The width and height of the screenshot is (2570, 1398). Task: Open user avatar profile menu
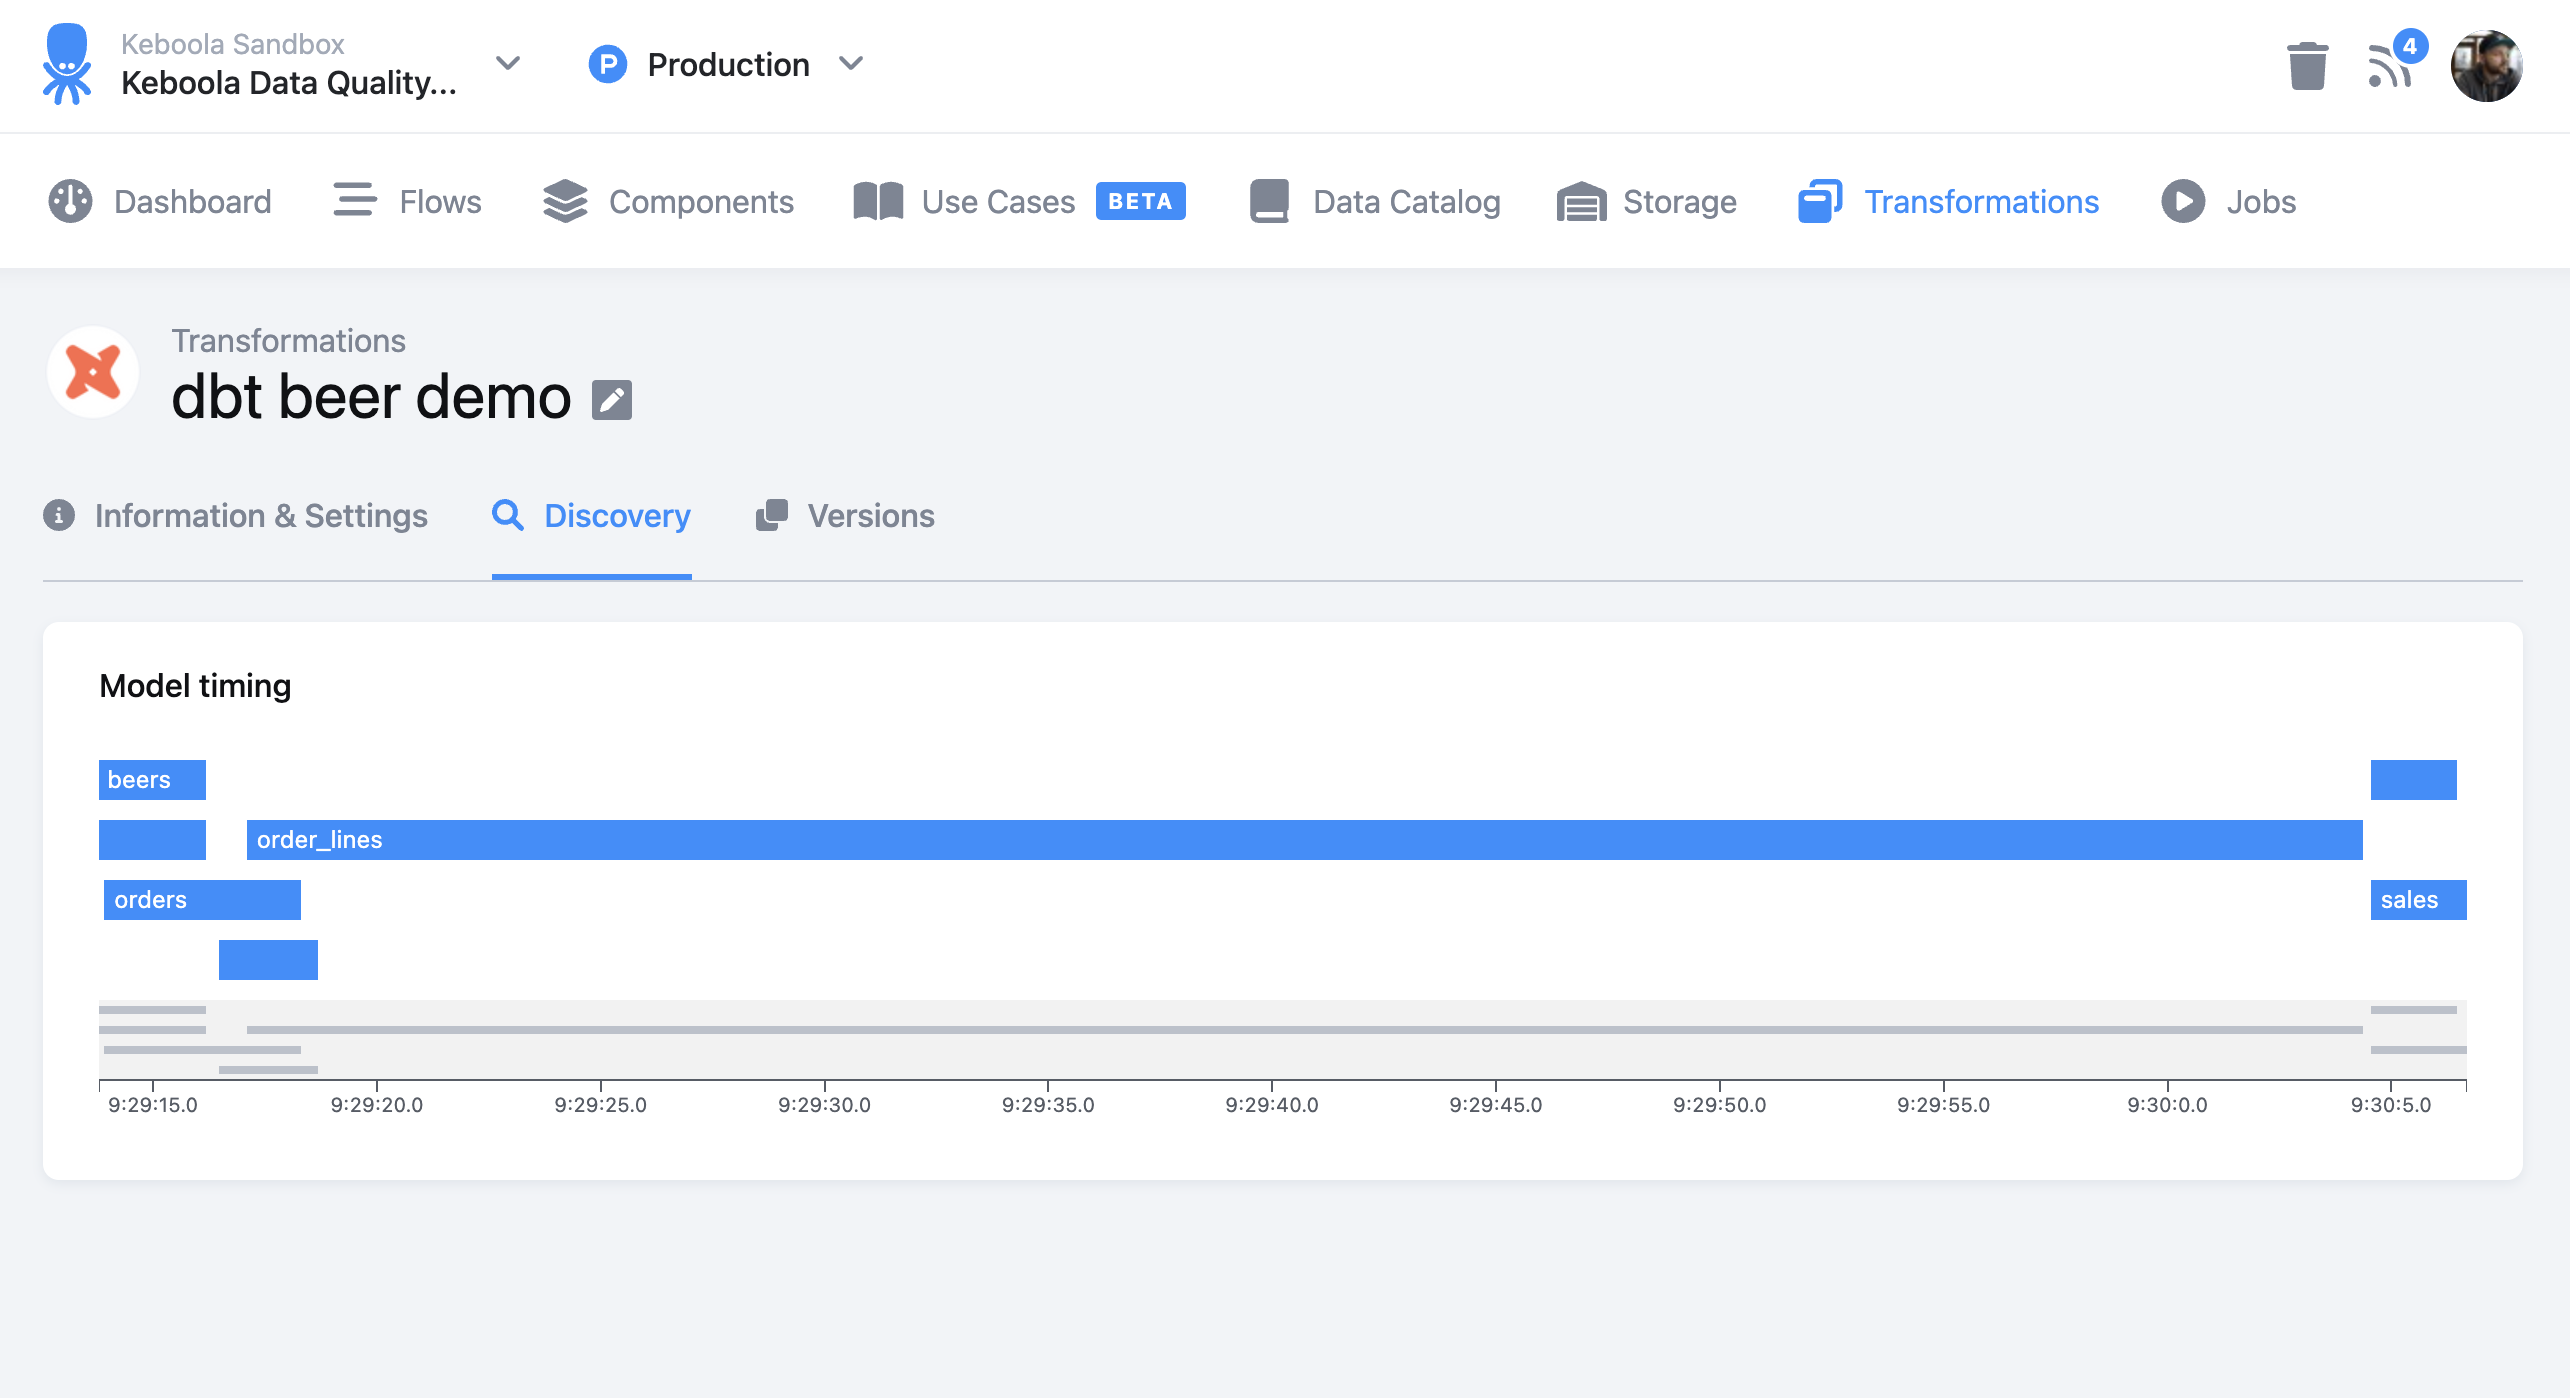[2486, 65]
